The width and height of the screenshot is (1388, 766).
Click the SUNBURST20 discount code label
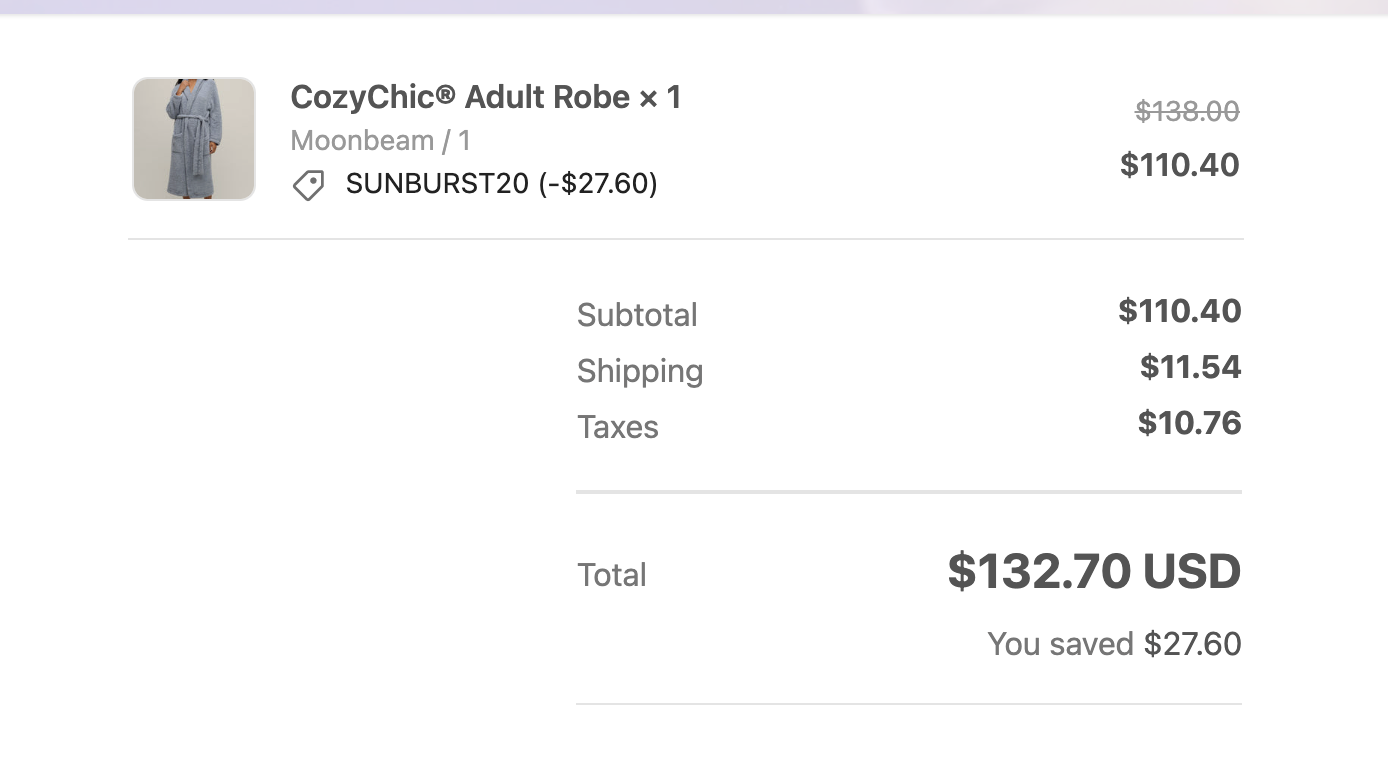coord(437,184)
